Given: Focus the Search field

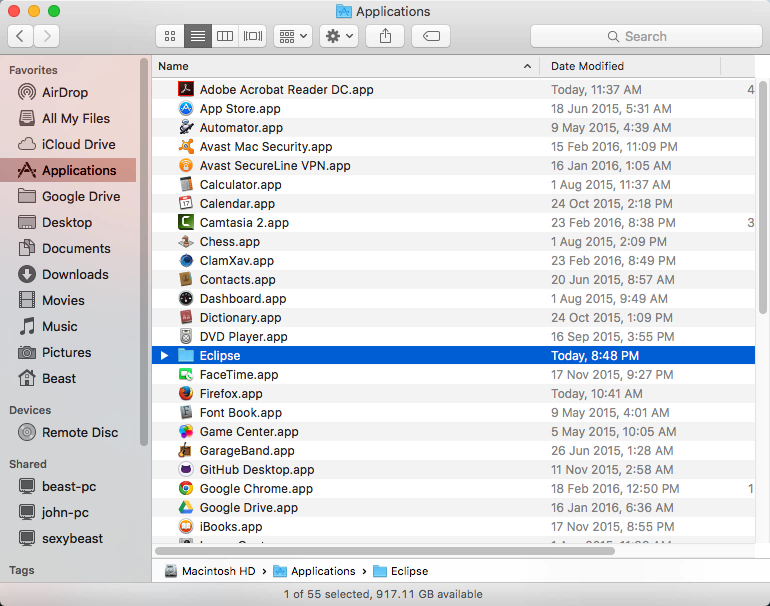Looking at the screenshot, I should (x=646, y=36).
